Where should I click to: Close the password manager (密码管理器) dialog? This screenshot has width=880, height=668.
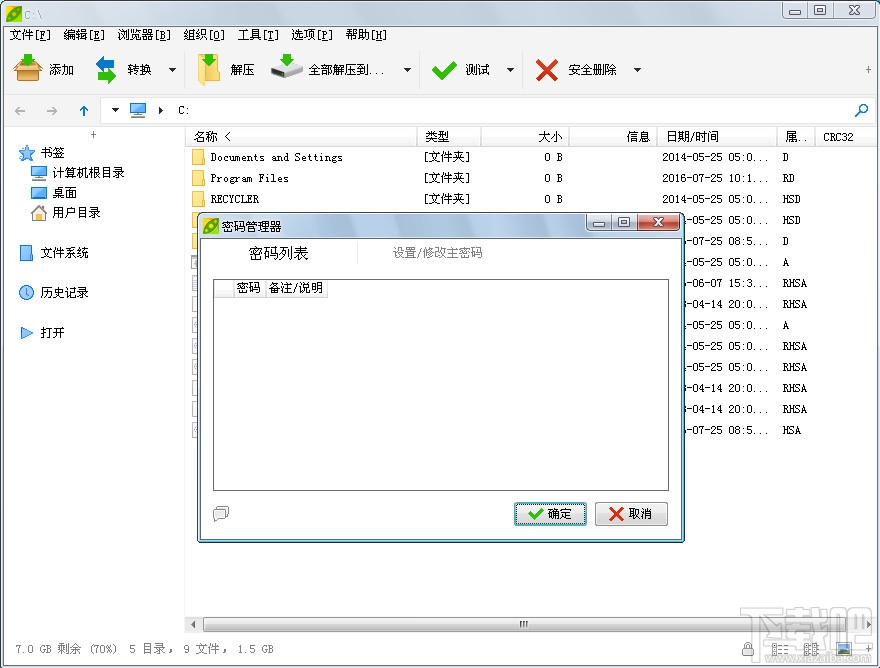point(659,222)
